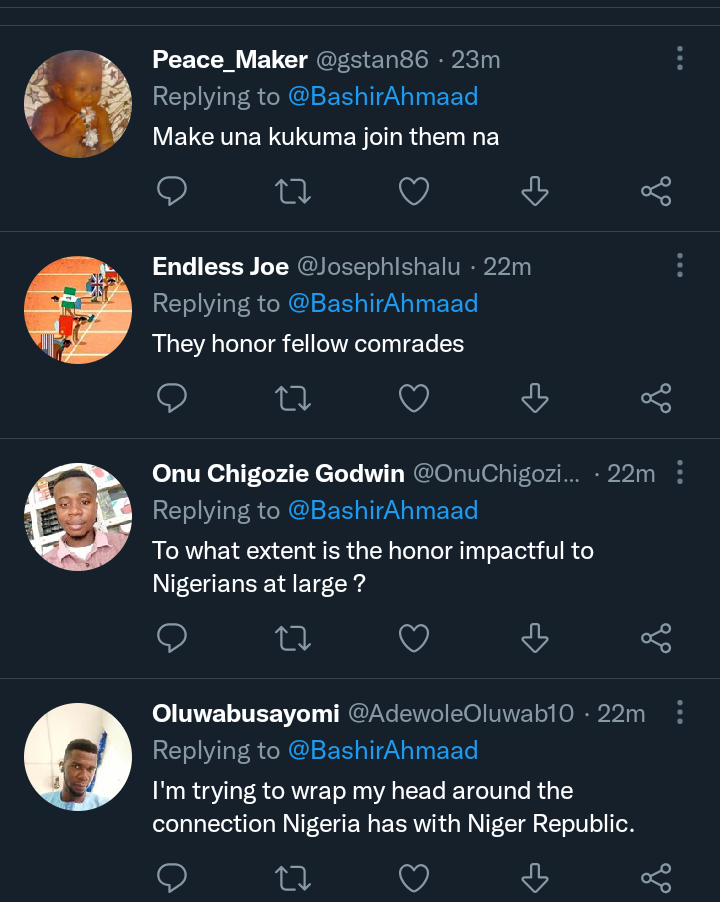This screenshot has height=902, width=720.
Task: Downvote Endless Joe's reply
Action: [x=535, y=398]
